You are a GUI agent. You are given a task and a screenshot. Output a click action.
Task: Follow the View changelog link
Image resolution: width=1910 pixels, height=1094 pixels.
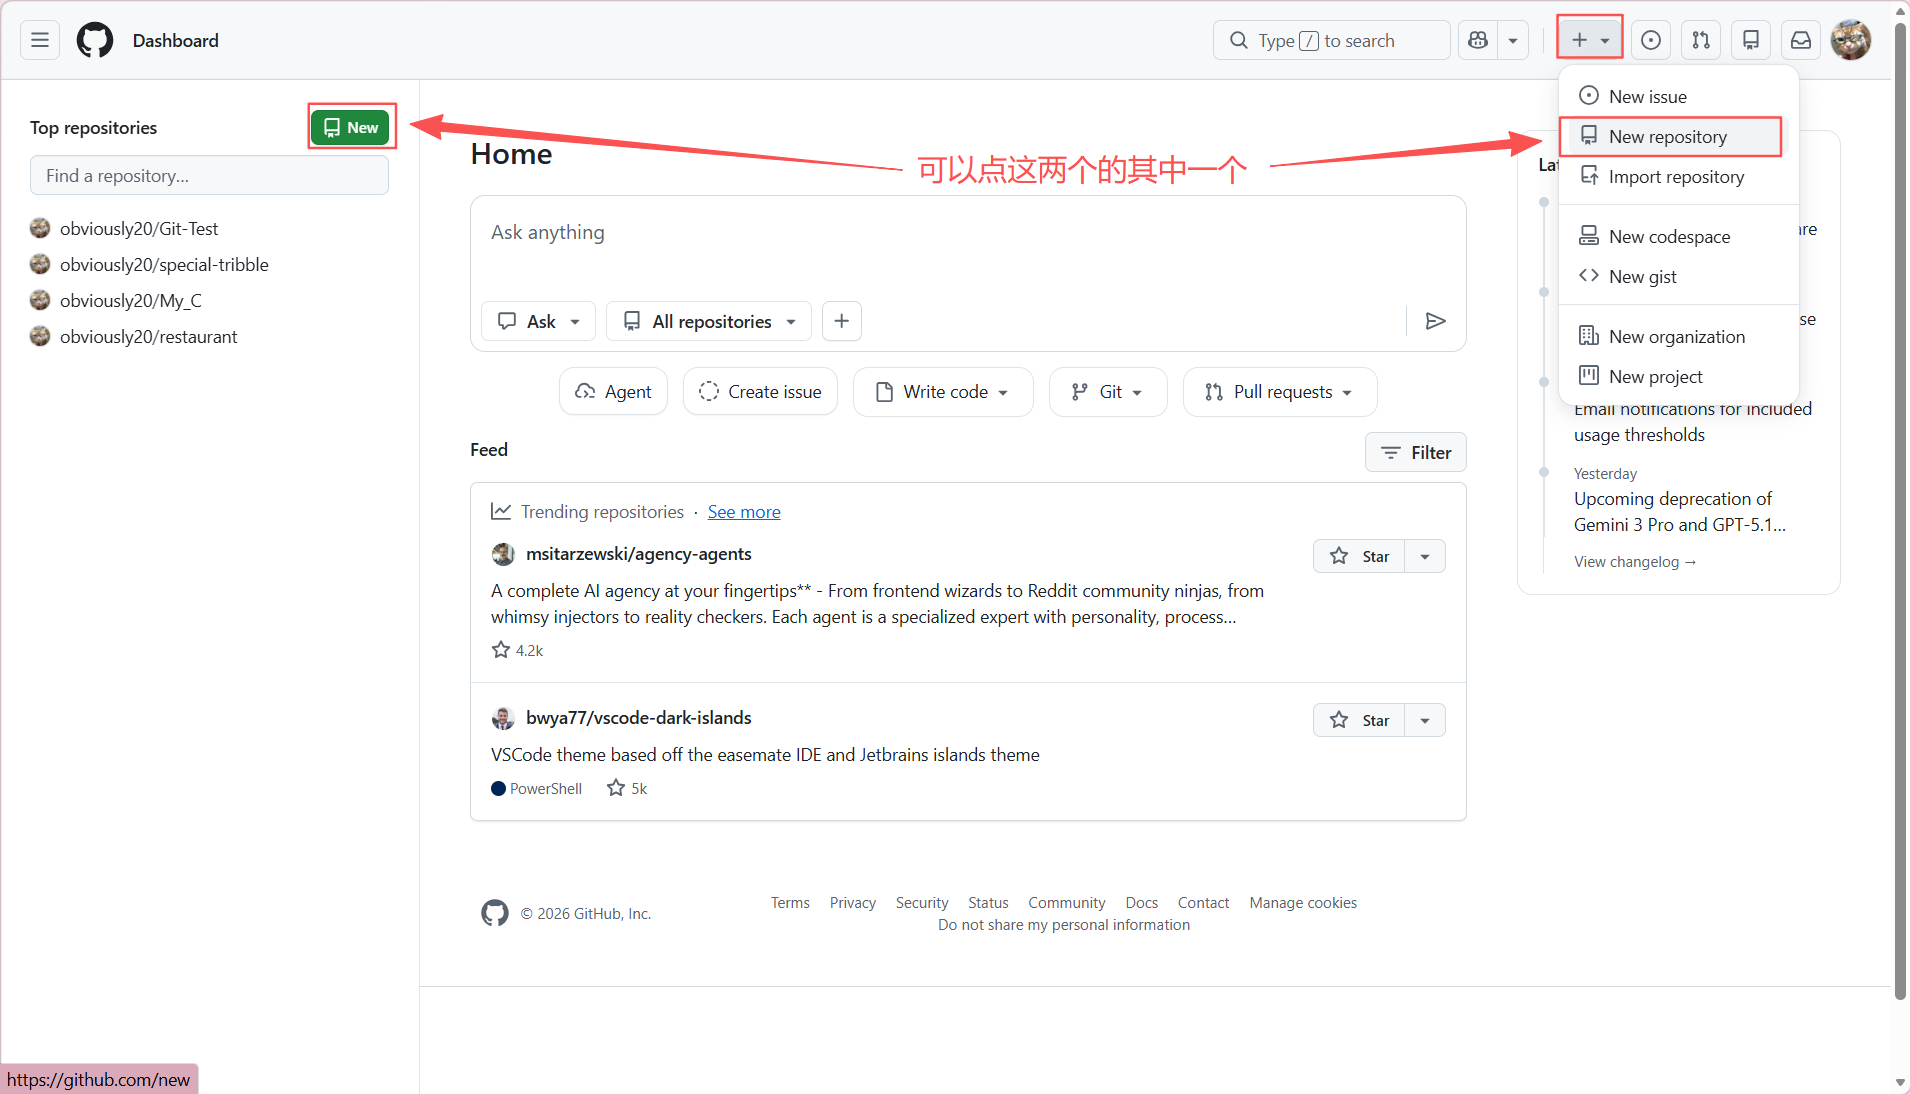(x=1635, y=562)
